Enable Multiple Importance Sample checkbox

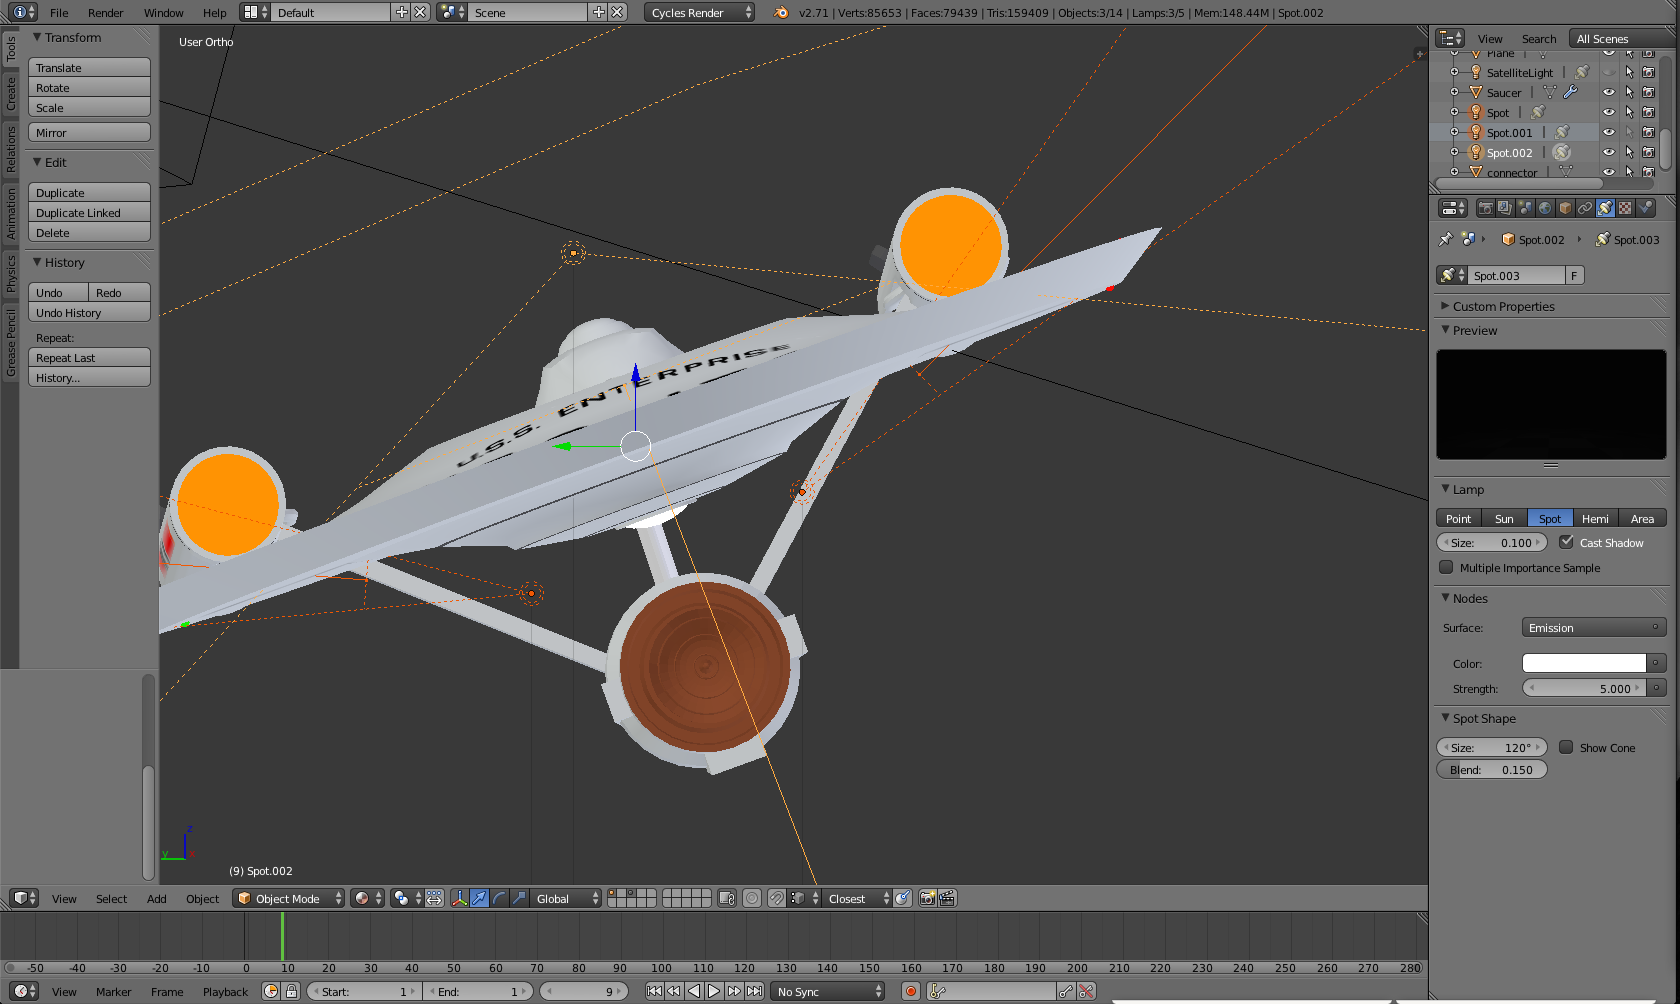point(1446,567)
